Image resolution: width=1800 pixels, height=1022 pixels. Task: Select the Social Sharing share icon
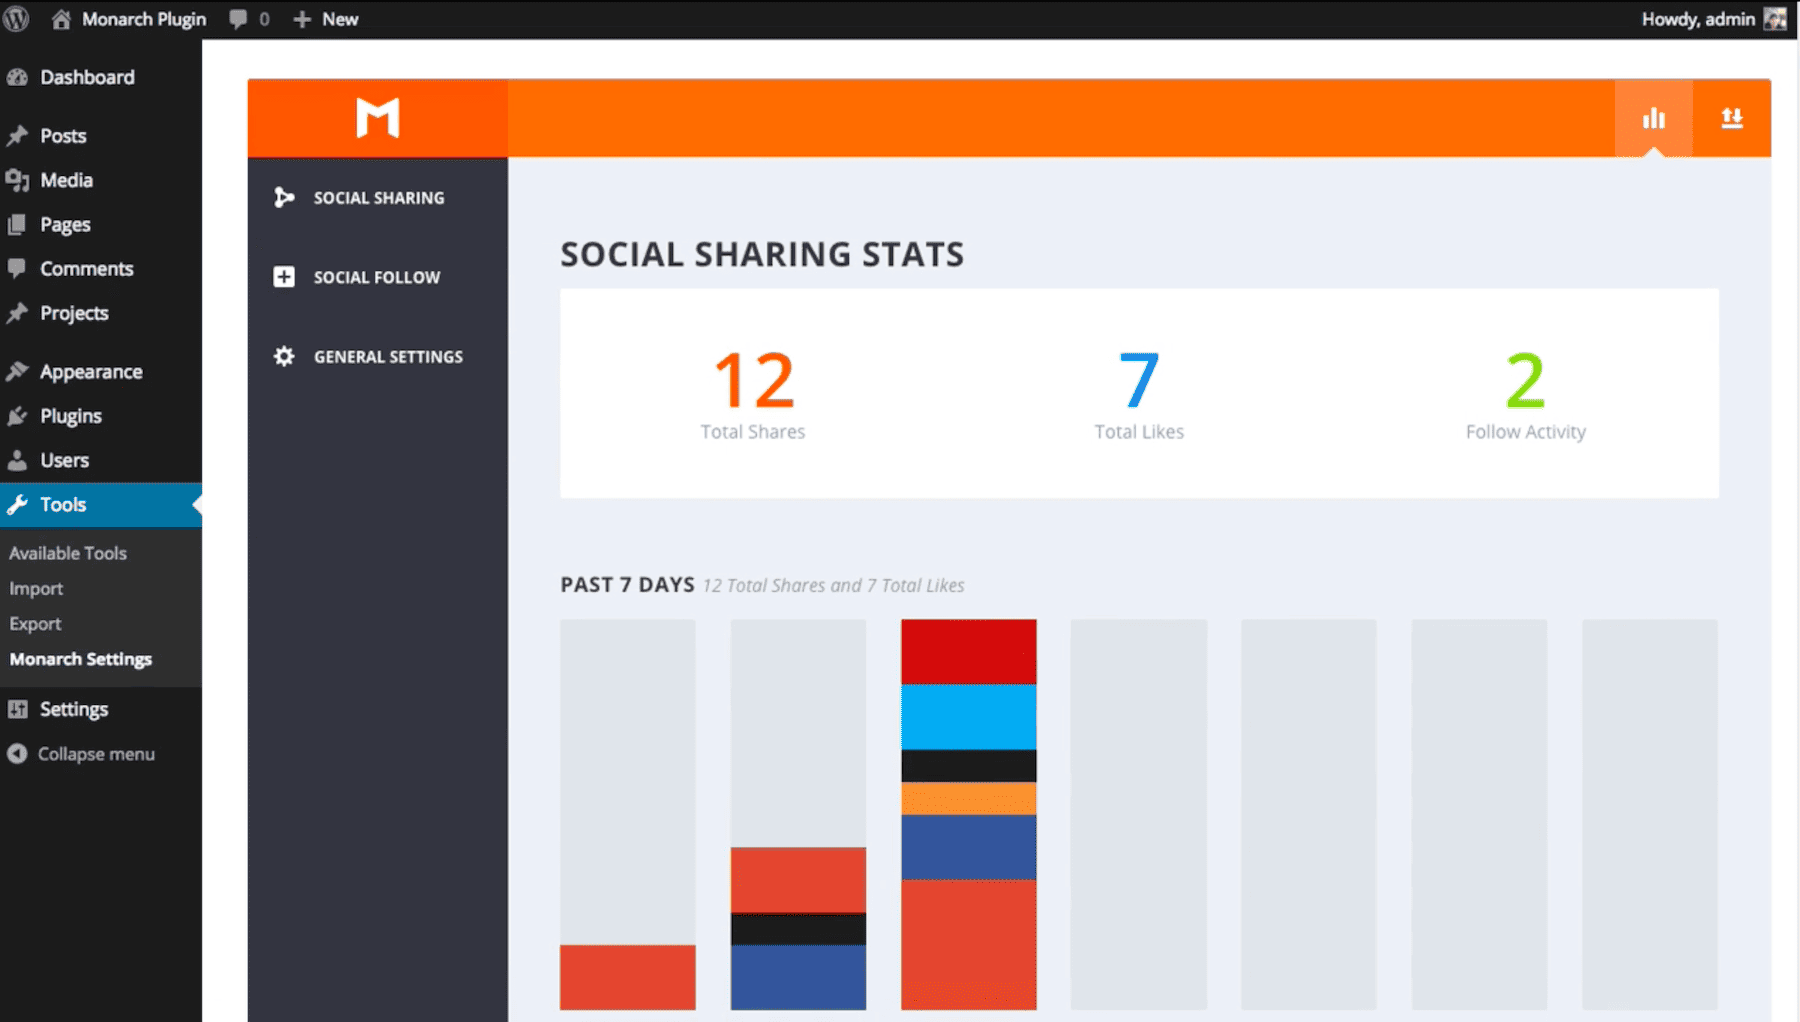(x=285, y=197)
